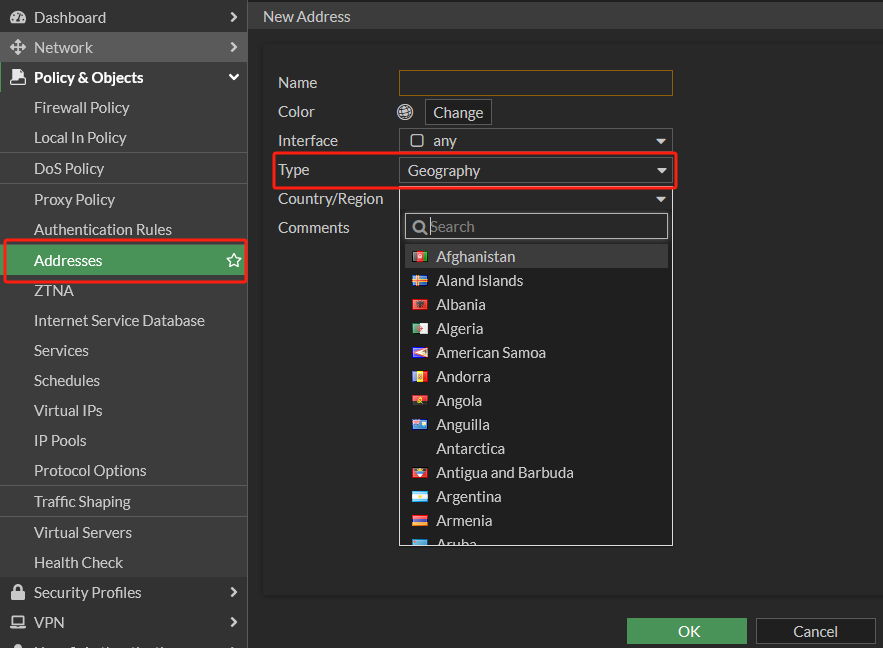Image resolution: width=883 pixels, height=648 pixels.
Task: Click the VPN monitor icon
Action: pos(17,622)
